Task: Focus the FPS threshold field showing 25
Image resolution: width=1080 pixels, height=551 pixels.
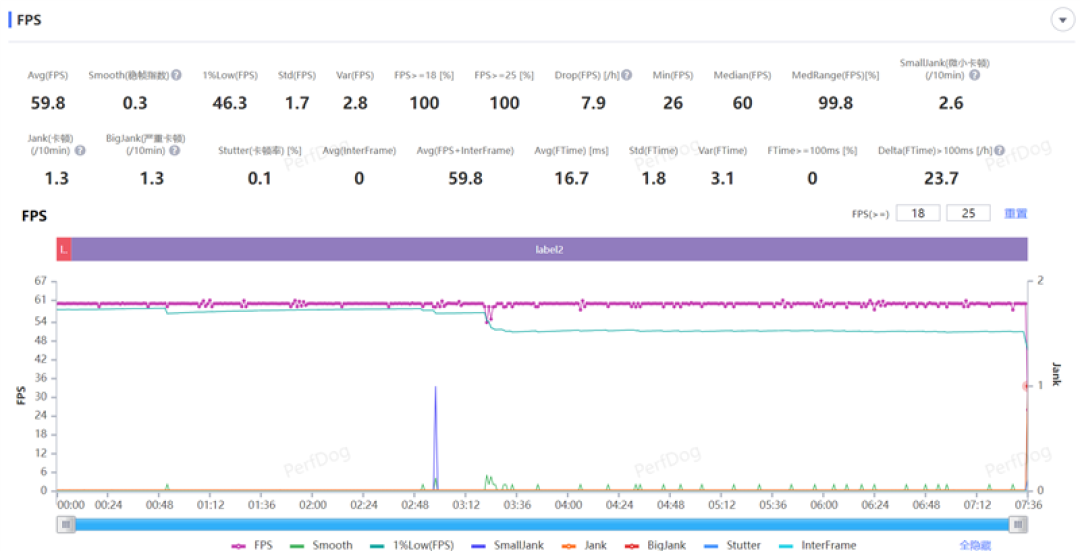Action: [968, 214]
